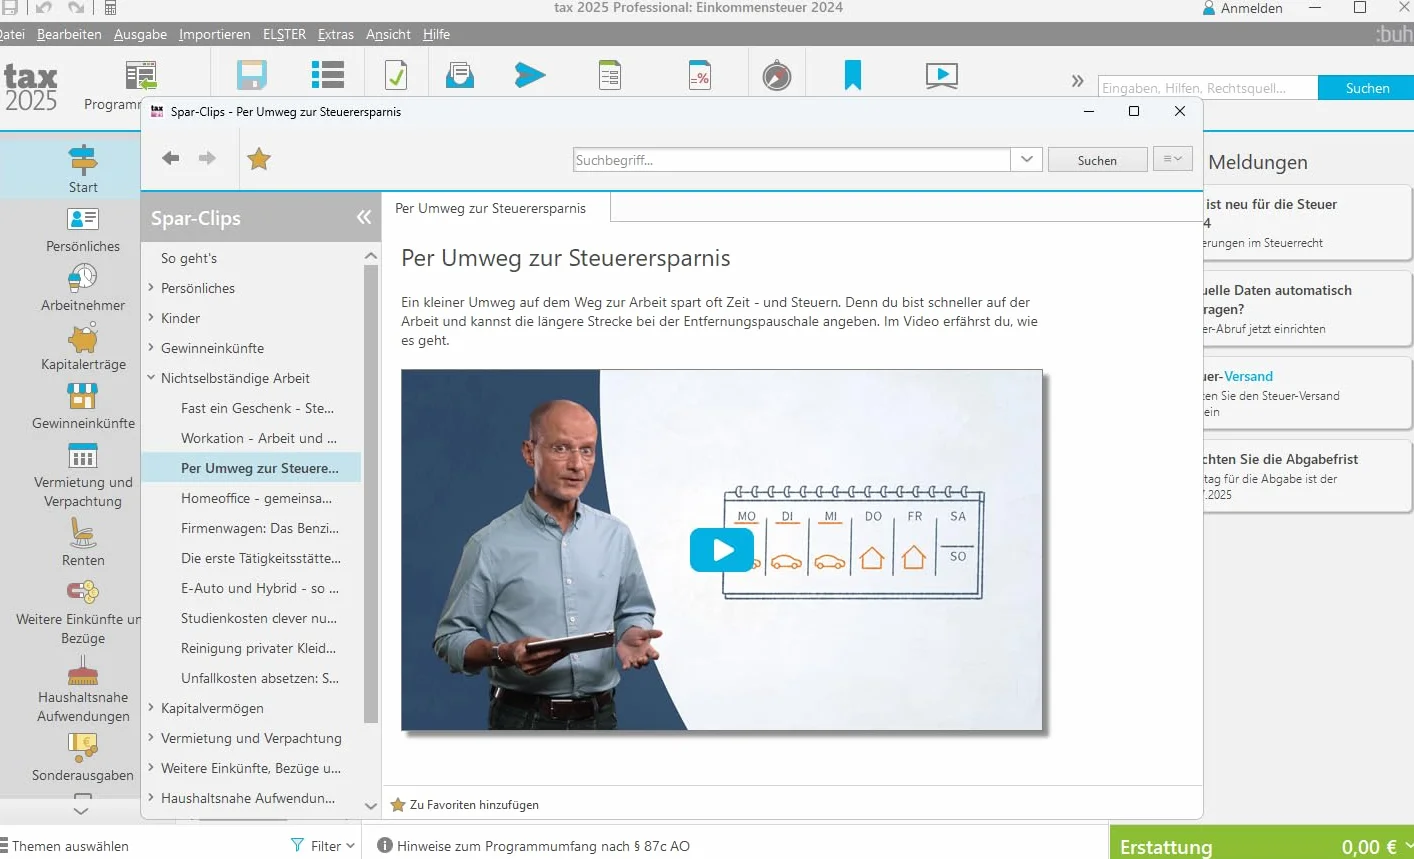Click the blue bookmark toolbar icon
This screenshot has width=1414, height=859.
pos(853,75)
